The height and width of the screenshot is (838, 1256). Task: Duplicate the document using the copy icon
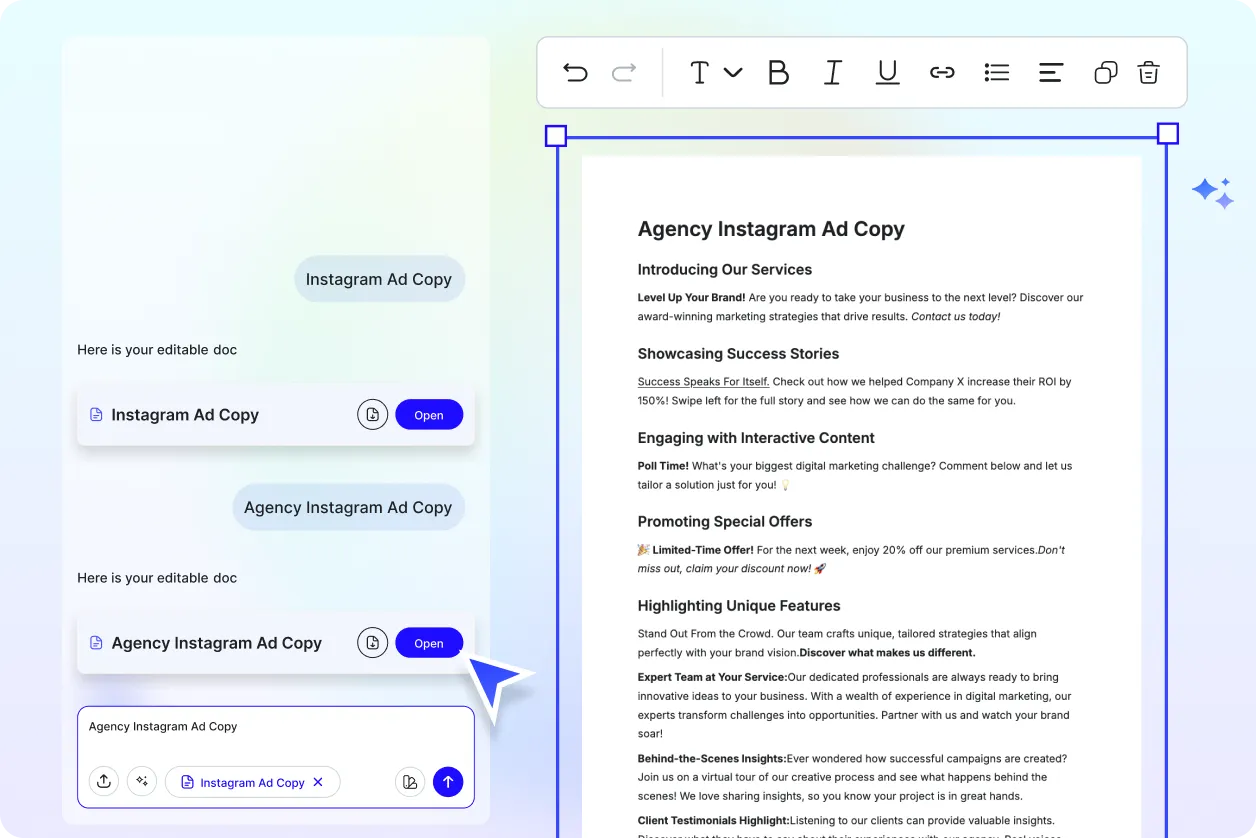[1105, 72]
